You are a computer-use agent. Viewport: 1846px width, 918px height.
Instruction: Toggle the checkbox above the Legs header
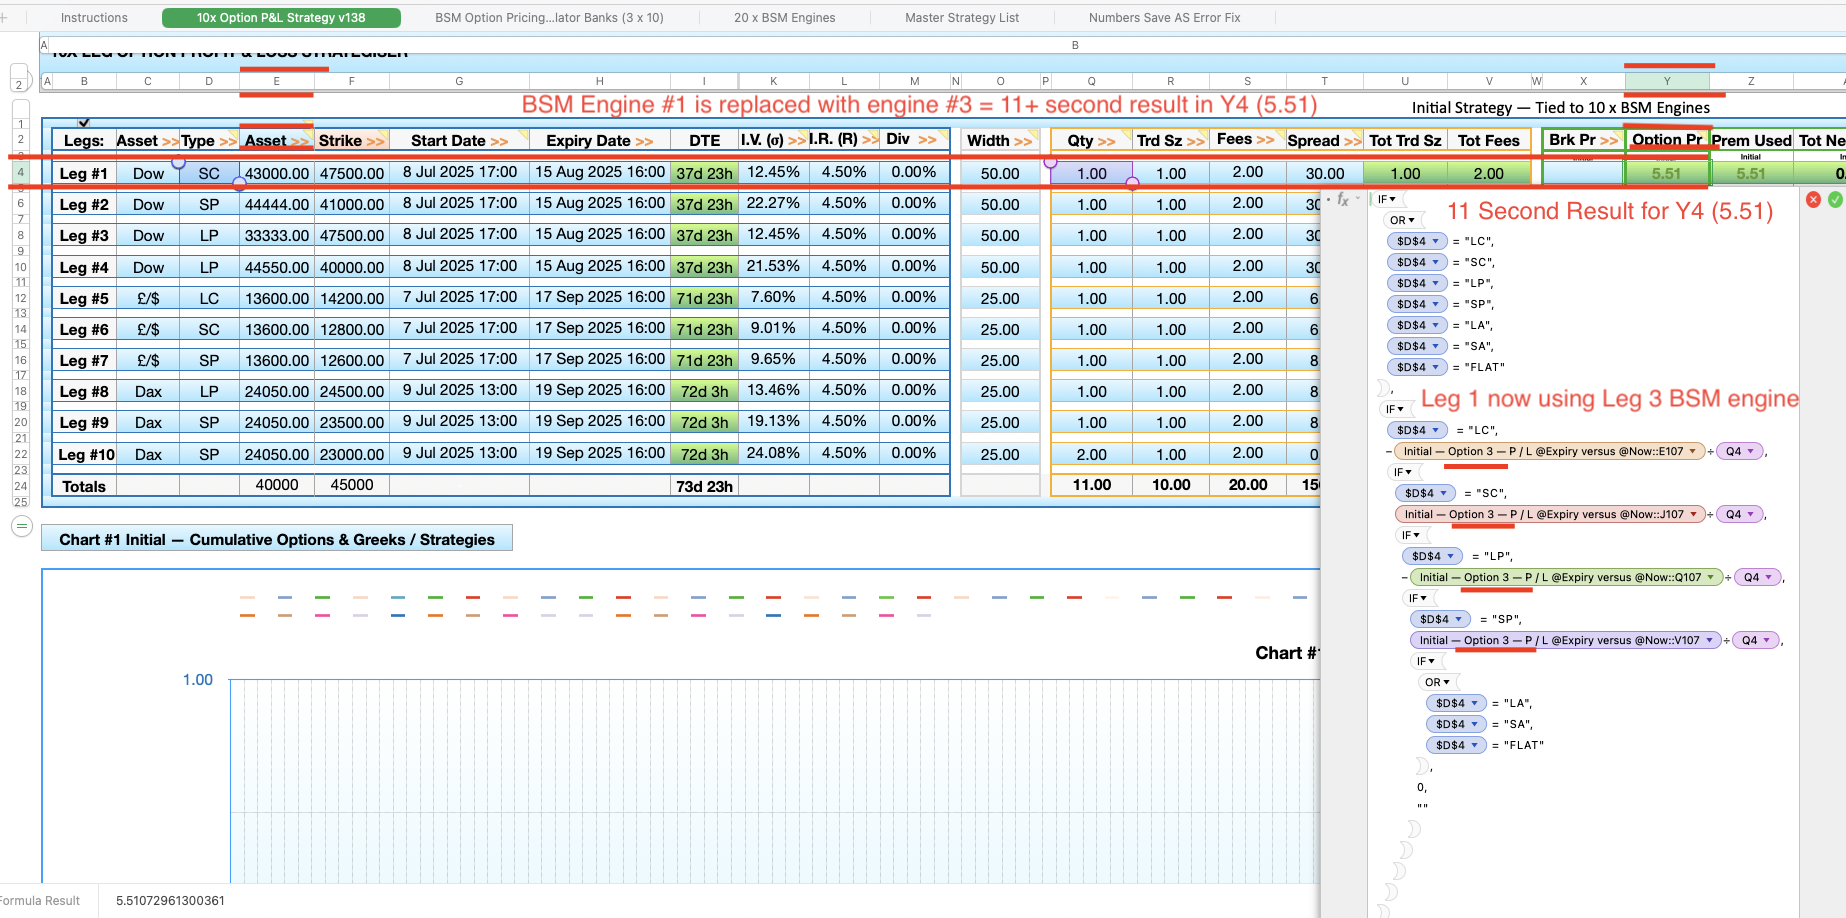coord(84,123)
